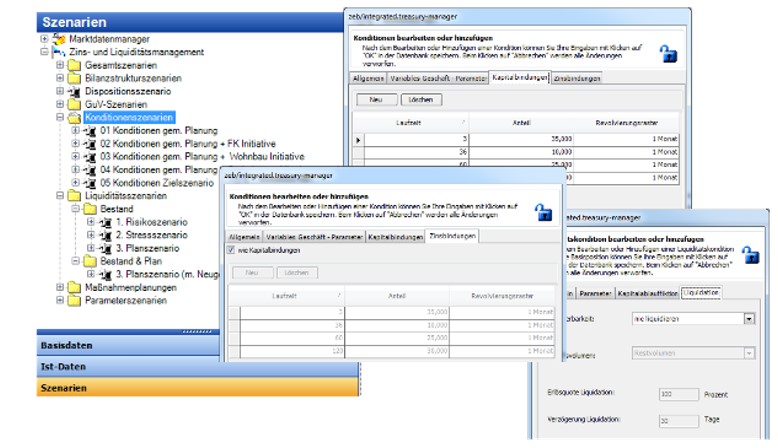Collapse the Konditionenszenarien node
The width and height of the screenshot is (778, 448).
pos(60,118)
